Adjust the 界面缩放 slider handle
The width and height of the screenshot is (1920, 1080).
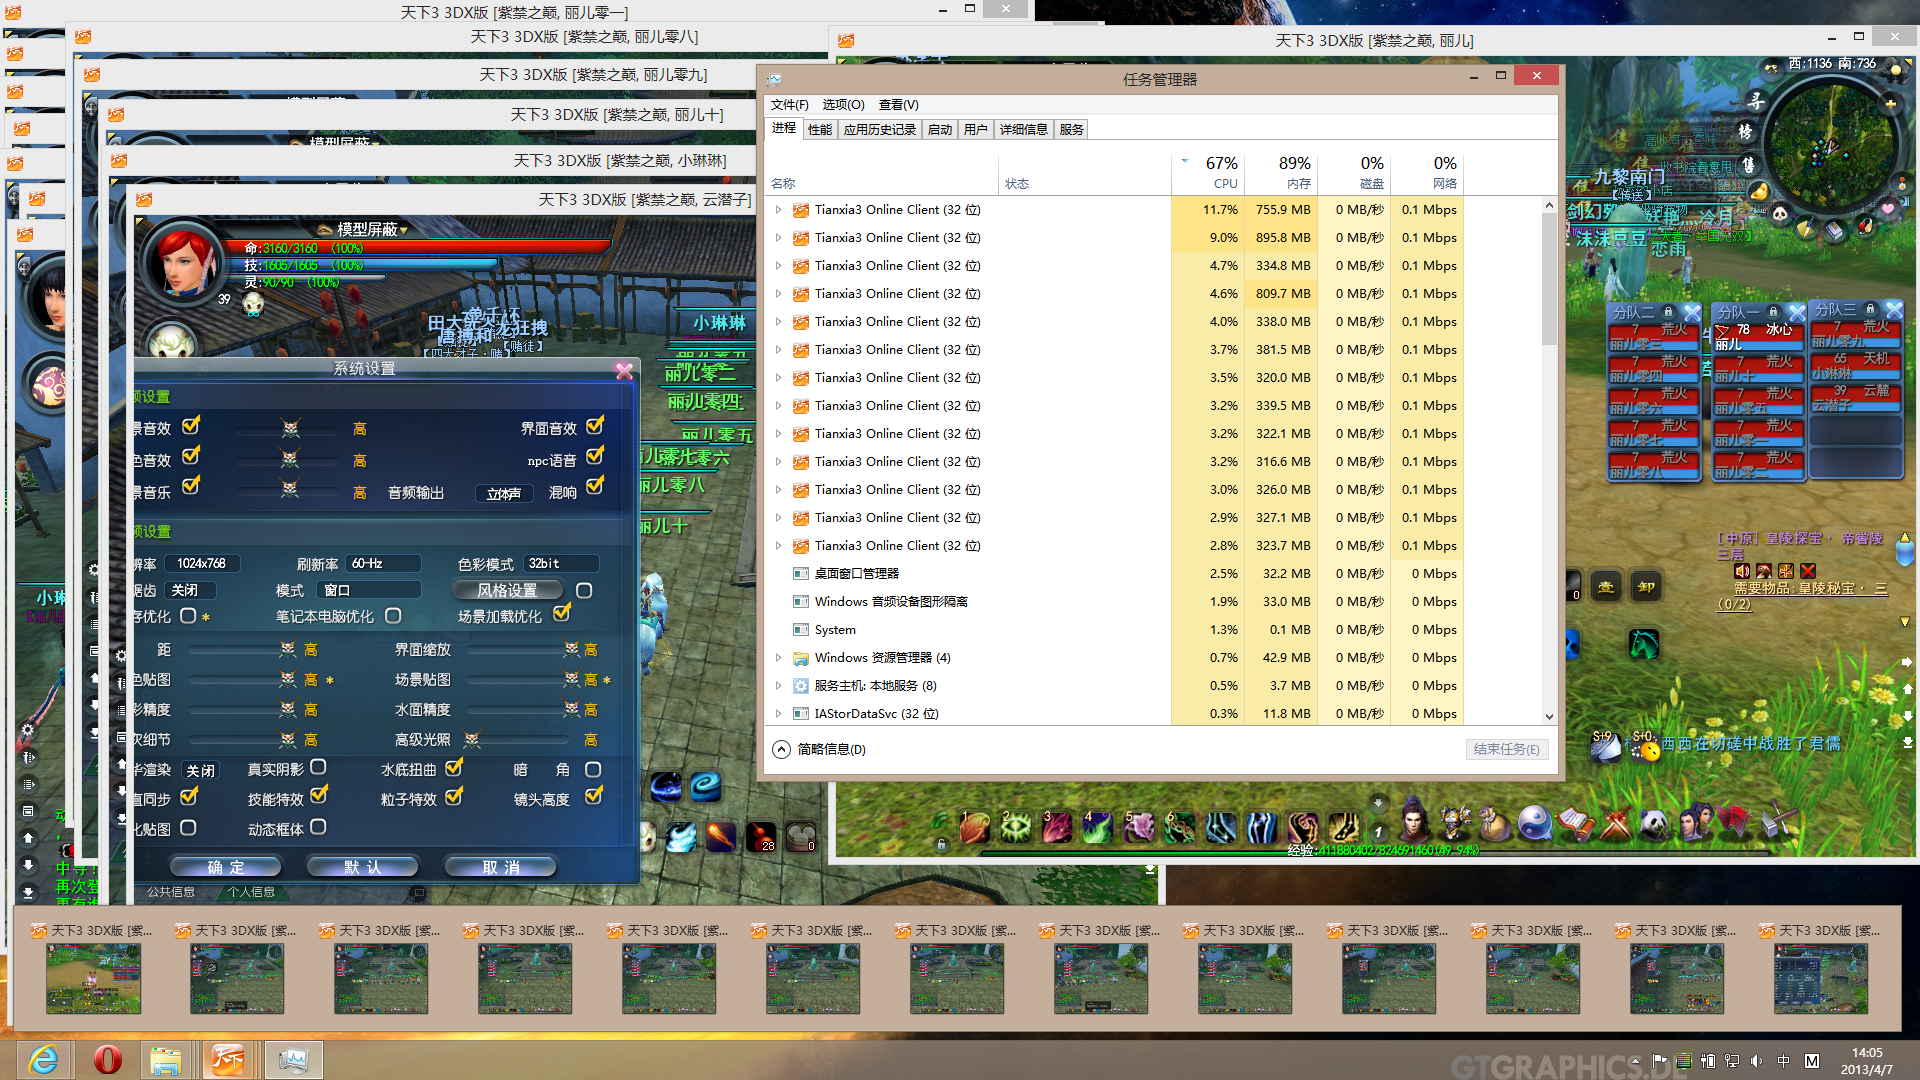571,650
